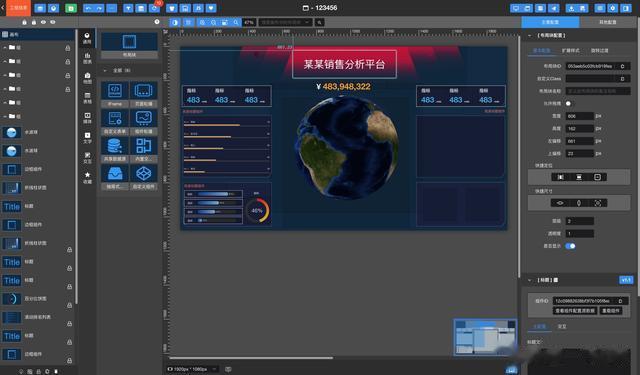
Task: Click the redo arrow in top toolbar
Action: 99,8
